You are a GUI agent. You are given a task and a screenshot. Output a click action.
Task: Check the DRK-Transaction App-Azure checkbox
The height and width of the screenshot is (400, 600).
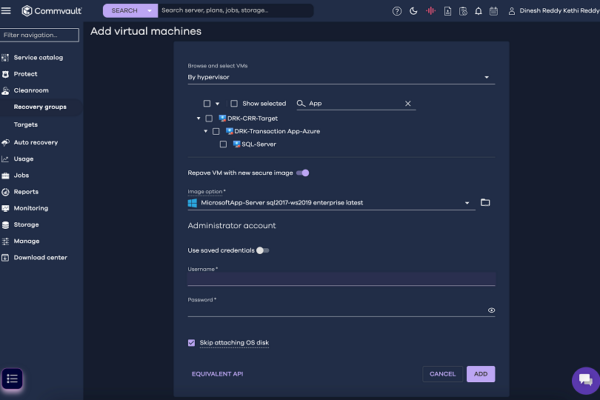(216, 131)
